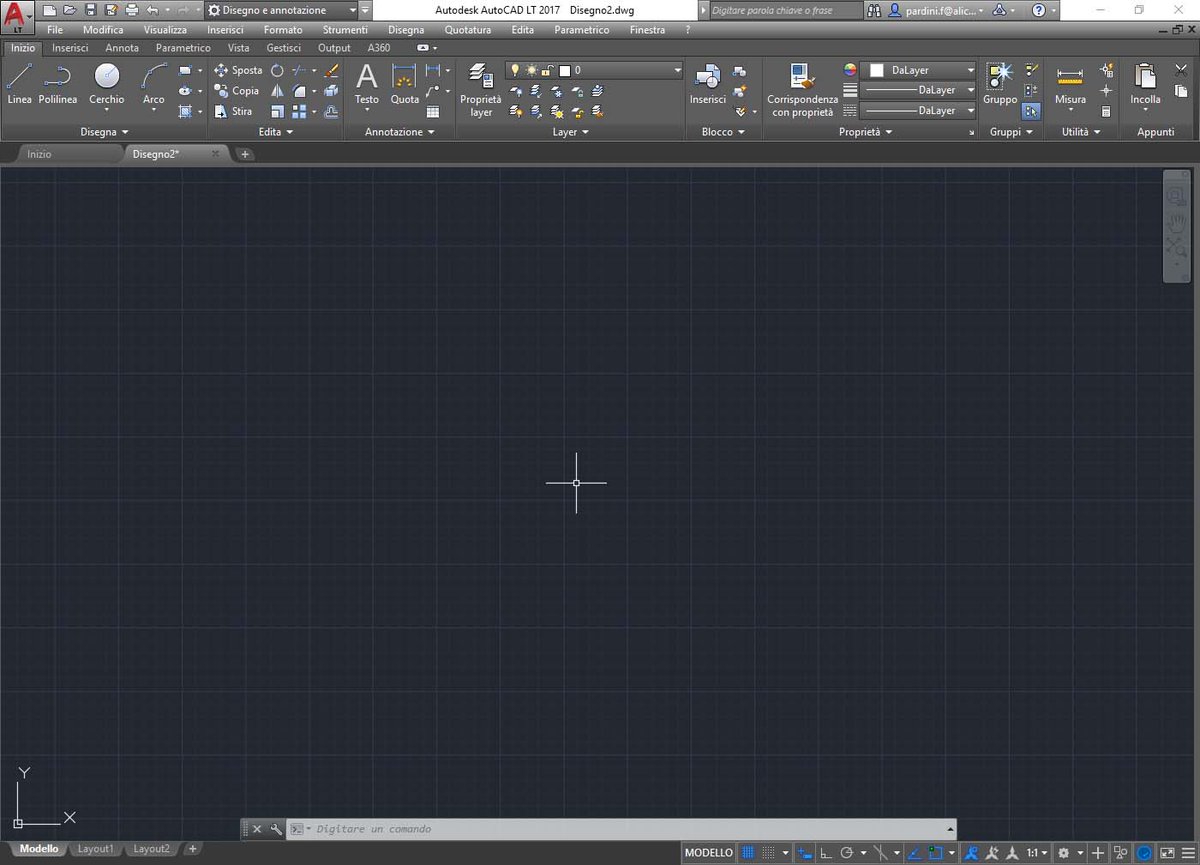Click the Stira command in Edita panel
1200x865 pixels.
click(239, 111)
